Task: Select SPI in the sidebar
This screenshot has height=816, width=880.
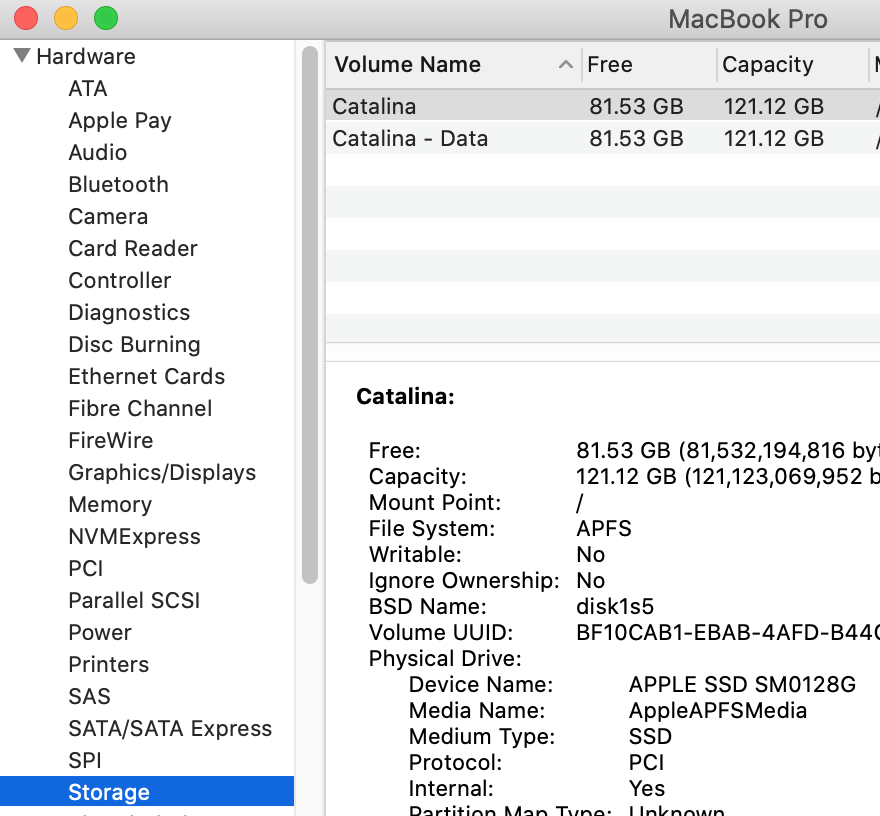Action: [85, 760]
